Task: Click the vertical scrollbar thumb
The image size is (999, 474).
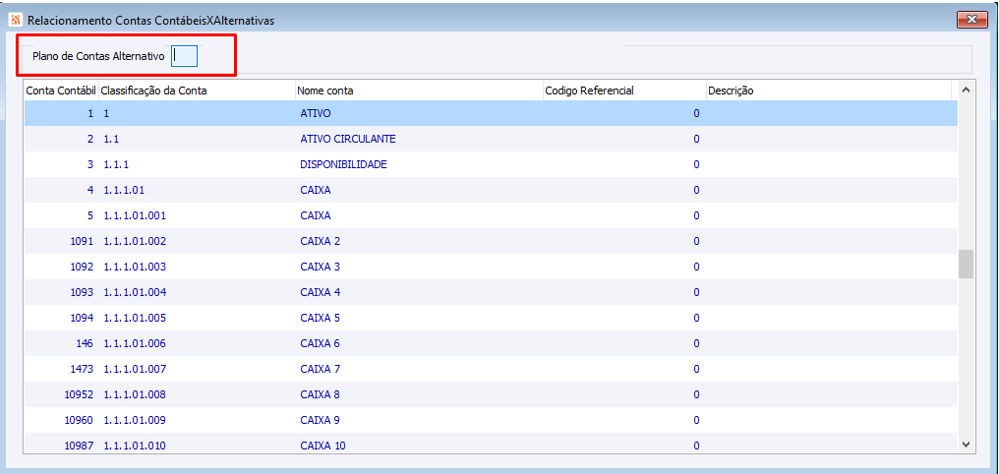Action: (x=966, y=264)
